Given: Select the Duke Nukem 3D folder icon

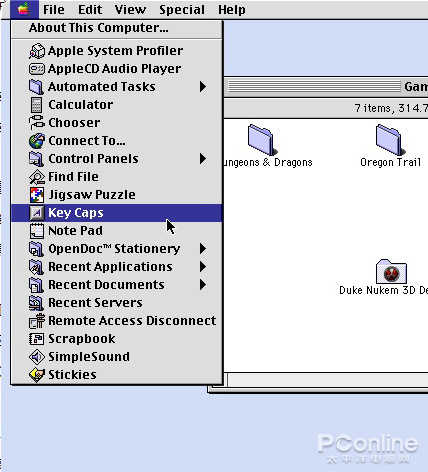Looking at the screenshot, I should pyautogui.click(x=391, y=271).
